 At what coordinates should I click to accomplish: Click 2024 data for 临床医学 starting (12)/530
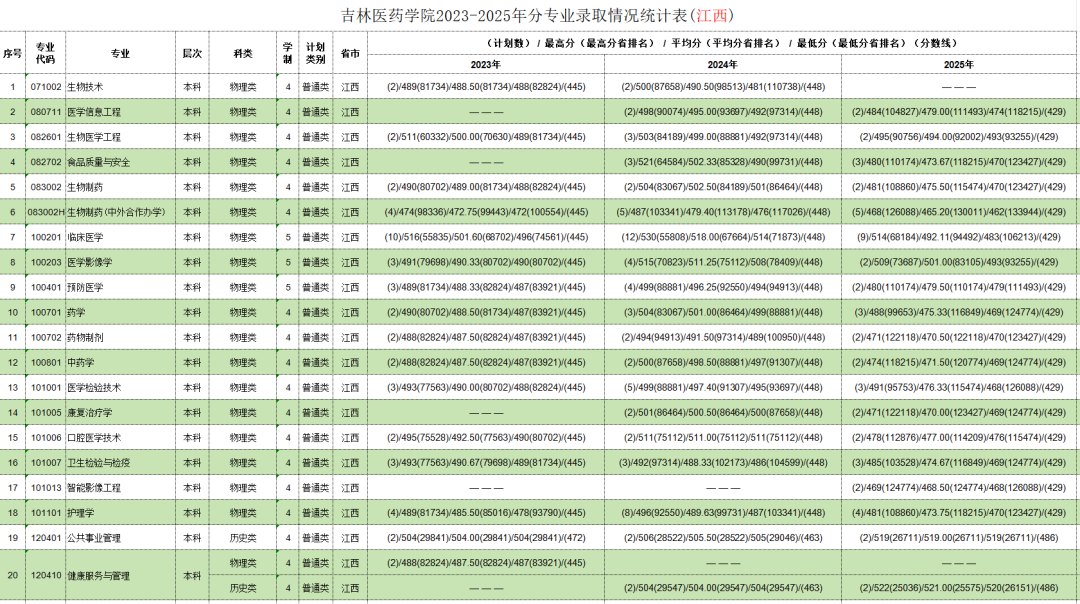[723, 237]
